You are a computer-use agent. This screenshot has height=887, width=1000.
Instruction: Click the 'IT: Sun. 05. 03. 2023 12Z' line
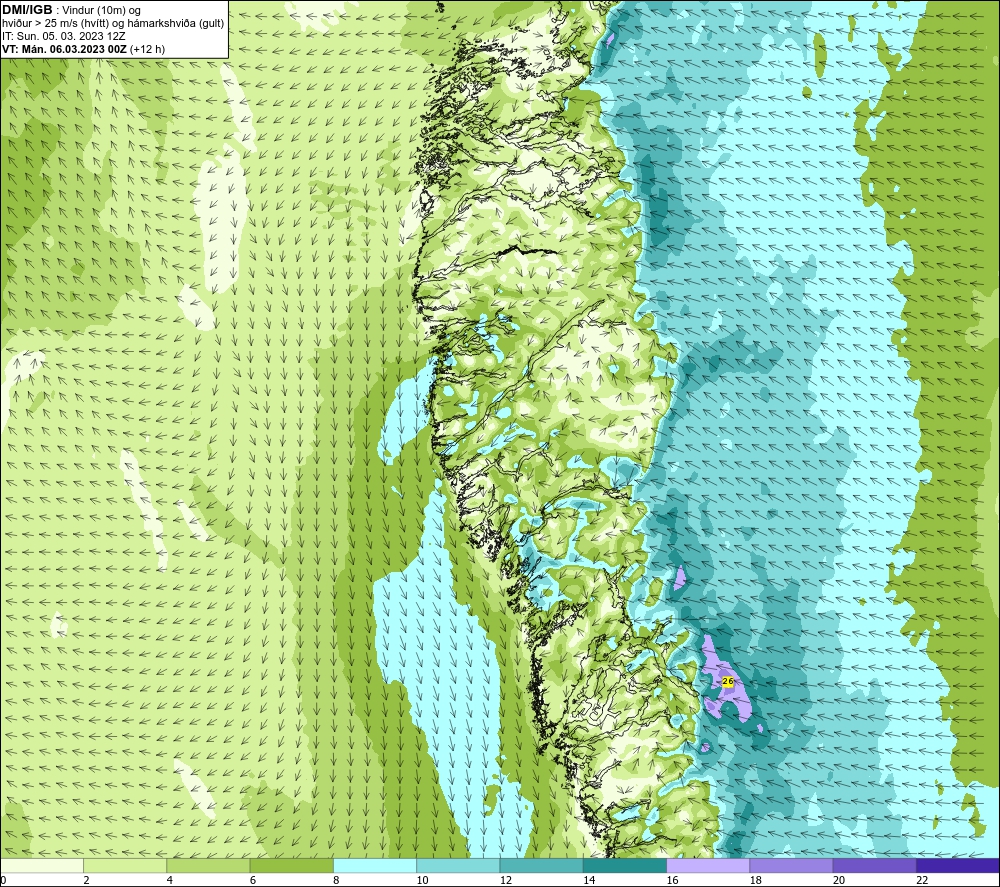(x=64, y=36)
